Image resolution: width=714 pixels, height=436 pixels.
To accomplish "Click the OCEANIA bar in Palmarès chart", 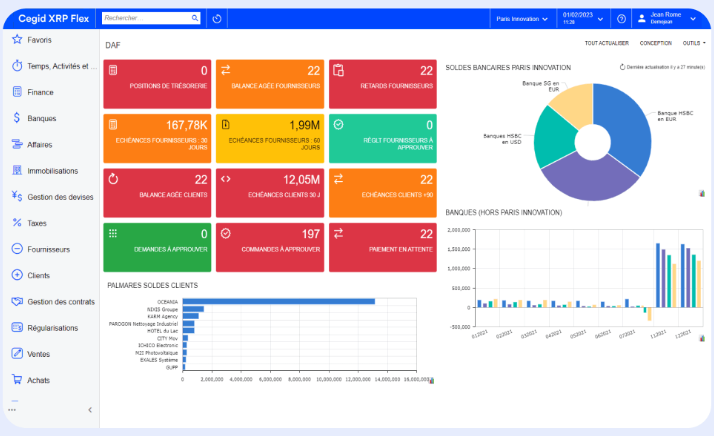I will point(279,302).
